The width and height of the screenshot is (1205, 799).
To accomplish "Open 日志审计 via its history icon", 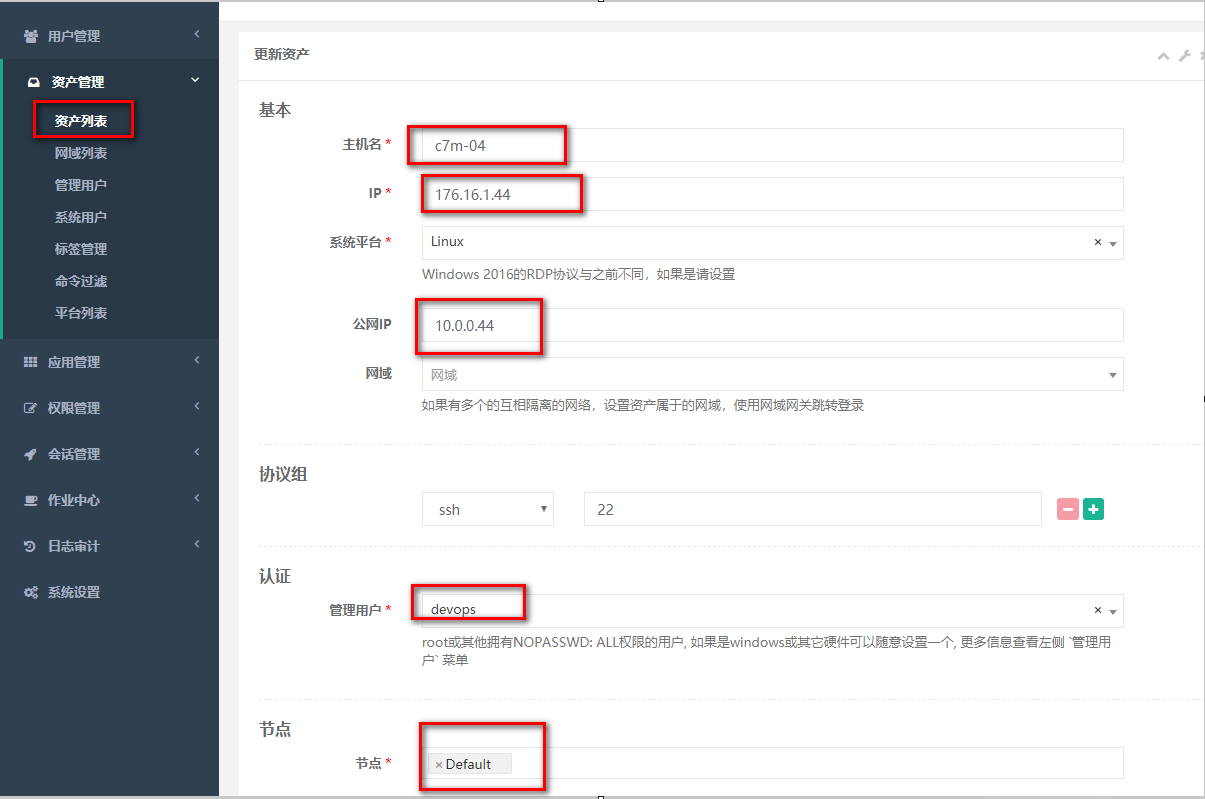I will coord(27,546).
